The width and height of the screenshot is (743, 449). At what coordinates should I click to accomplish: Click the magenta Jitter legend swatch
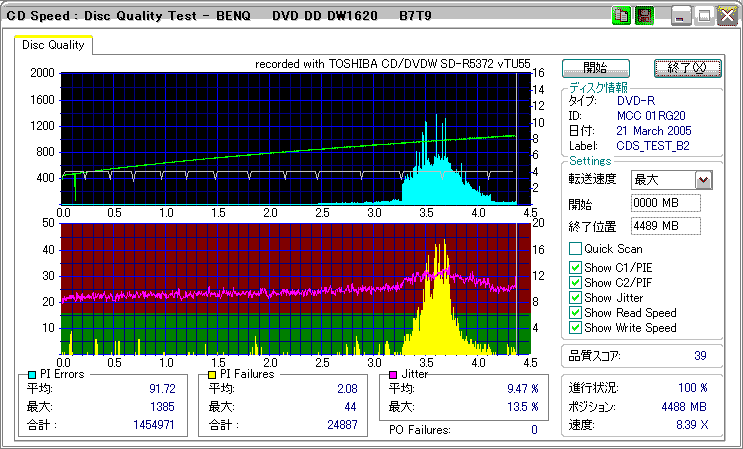393,374
